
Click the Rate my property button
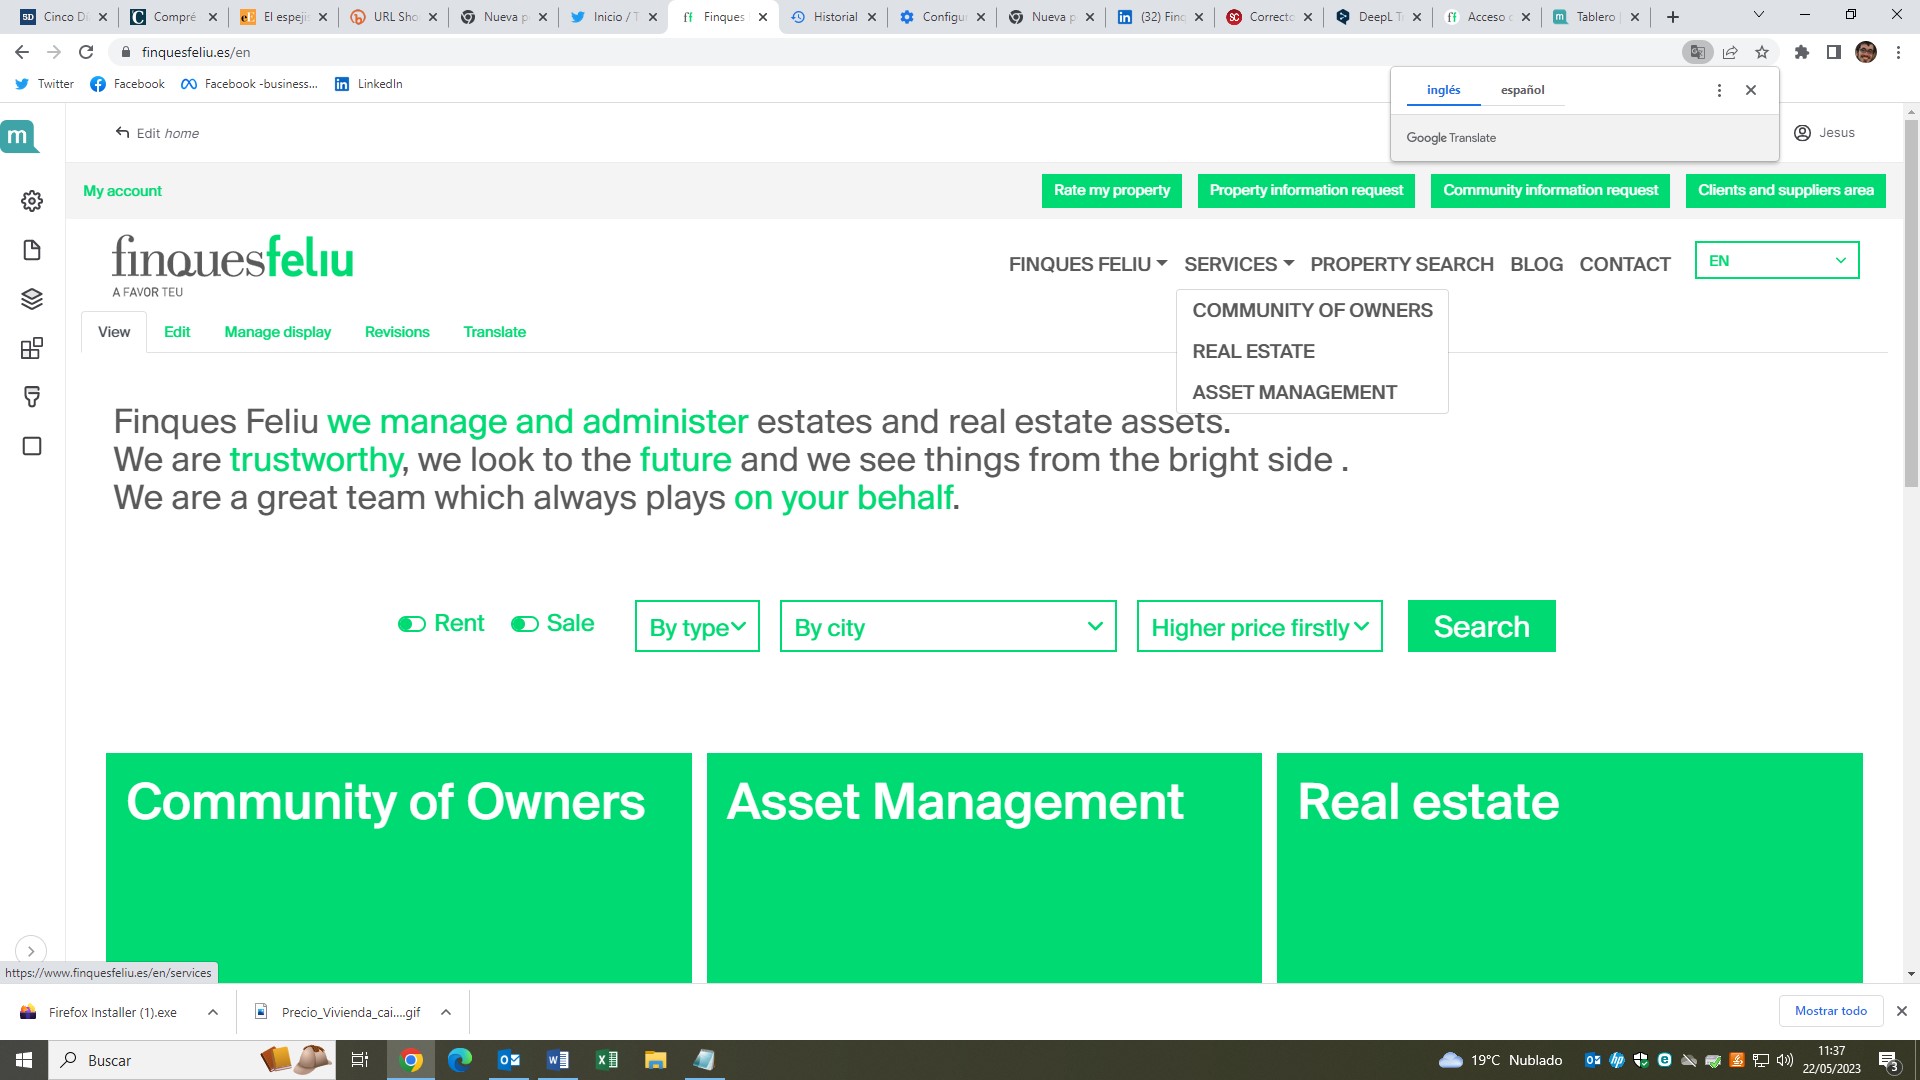tap(1113, 190)
